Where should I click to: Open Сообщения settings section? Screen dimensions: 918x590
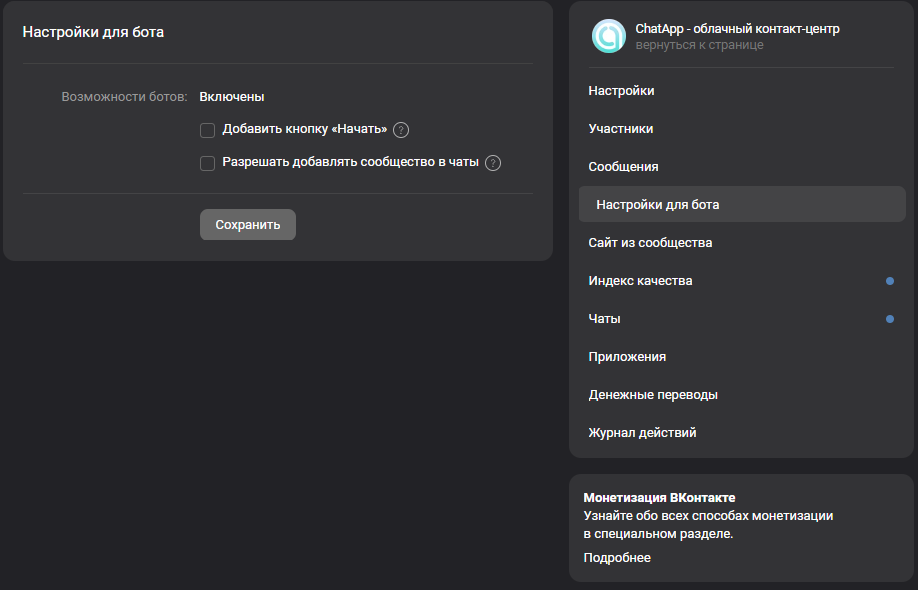pos(623,167)
